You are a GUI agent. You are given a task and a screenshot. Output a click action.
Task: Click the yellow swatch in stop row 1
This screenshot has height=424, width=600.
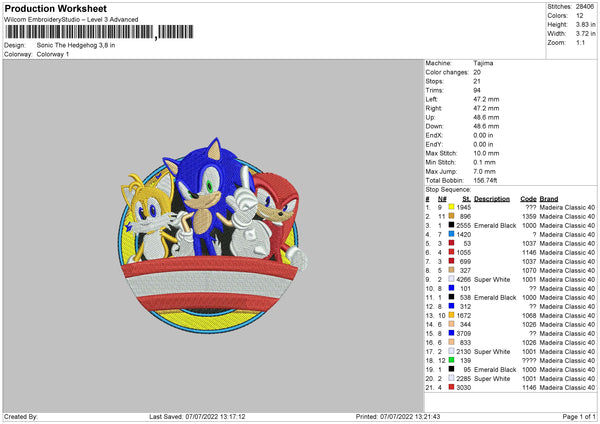click(451, 207)
